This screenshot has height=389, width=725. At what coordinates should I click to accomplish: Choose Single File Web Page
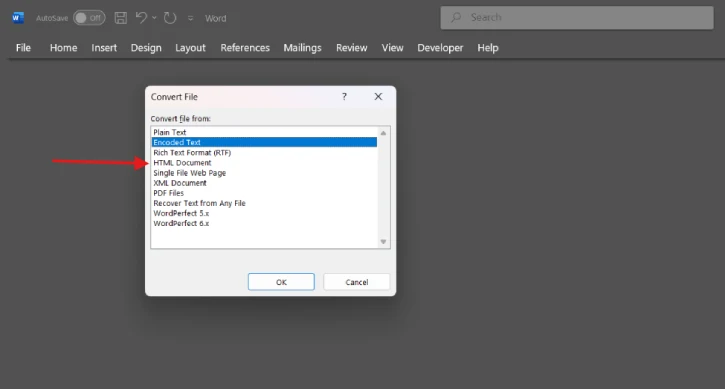click(x=264, y=173)
